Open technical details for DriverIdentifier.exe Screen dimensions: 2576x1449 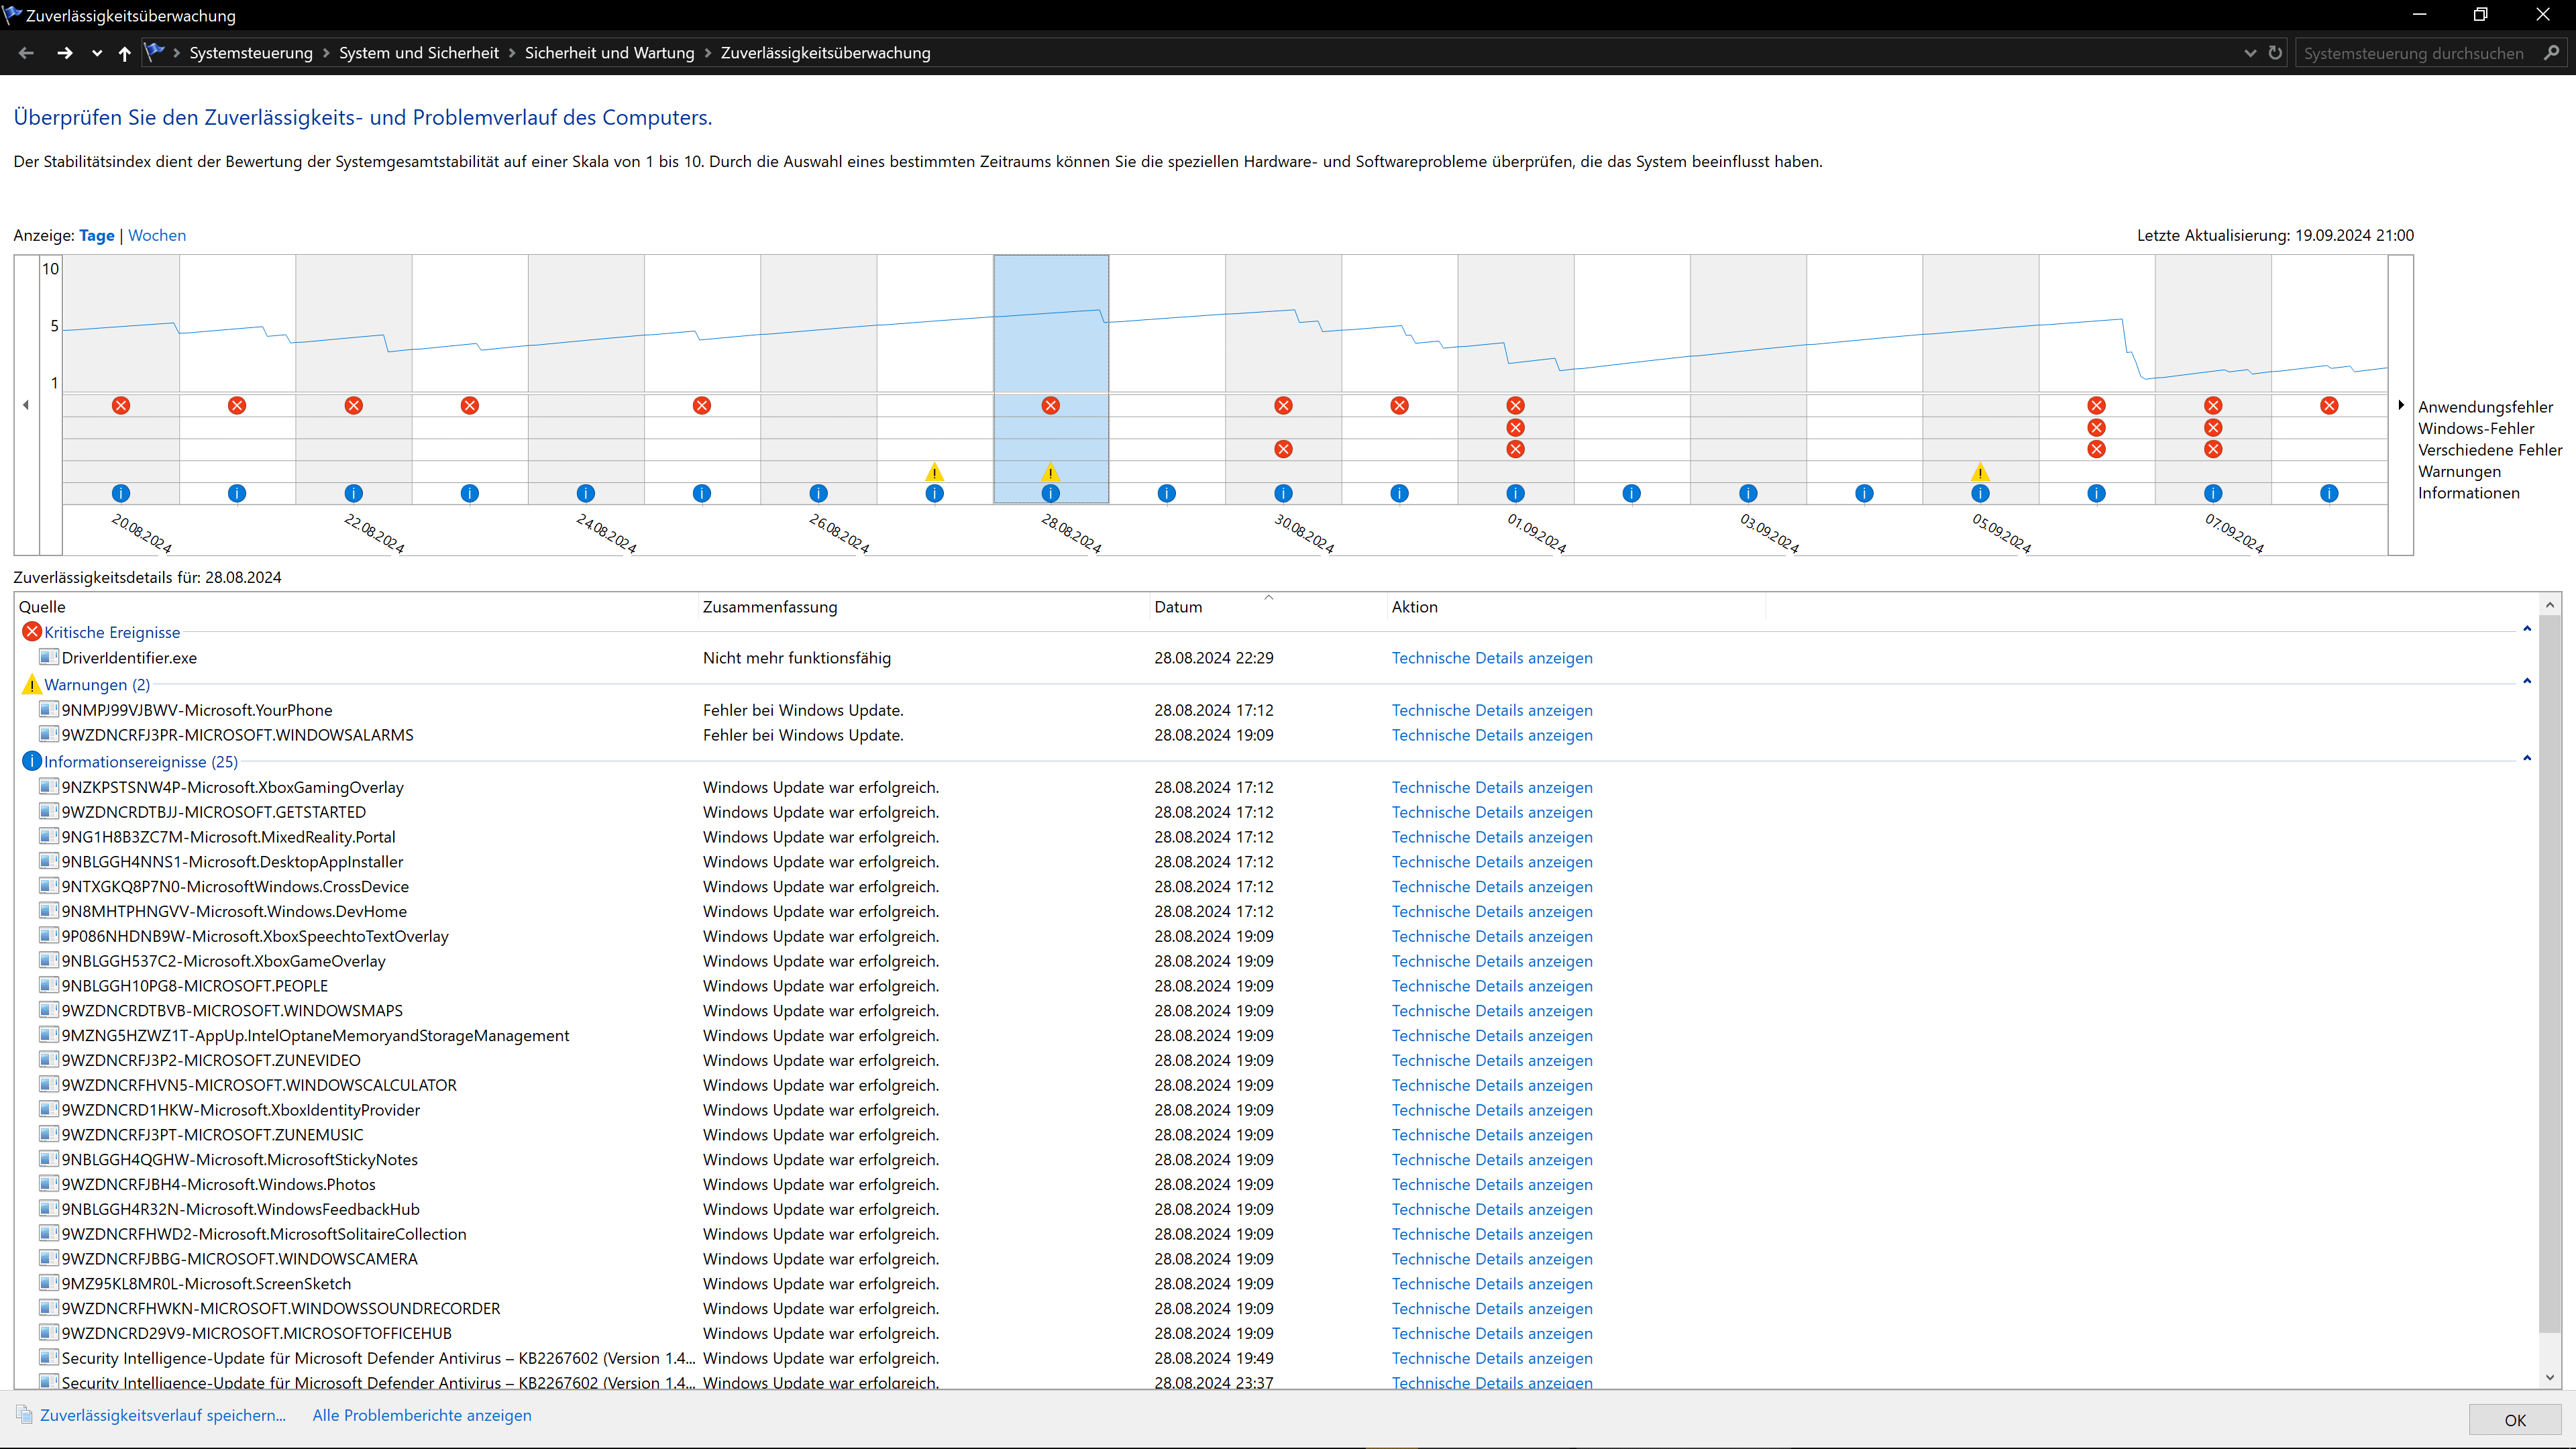pyautogui.click(x=1492, y=658)
